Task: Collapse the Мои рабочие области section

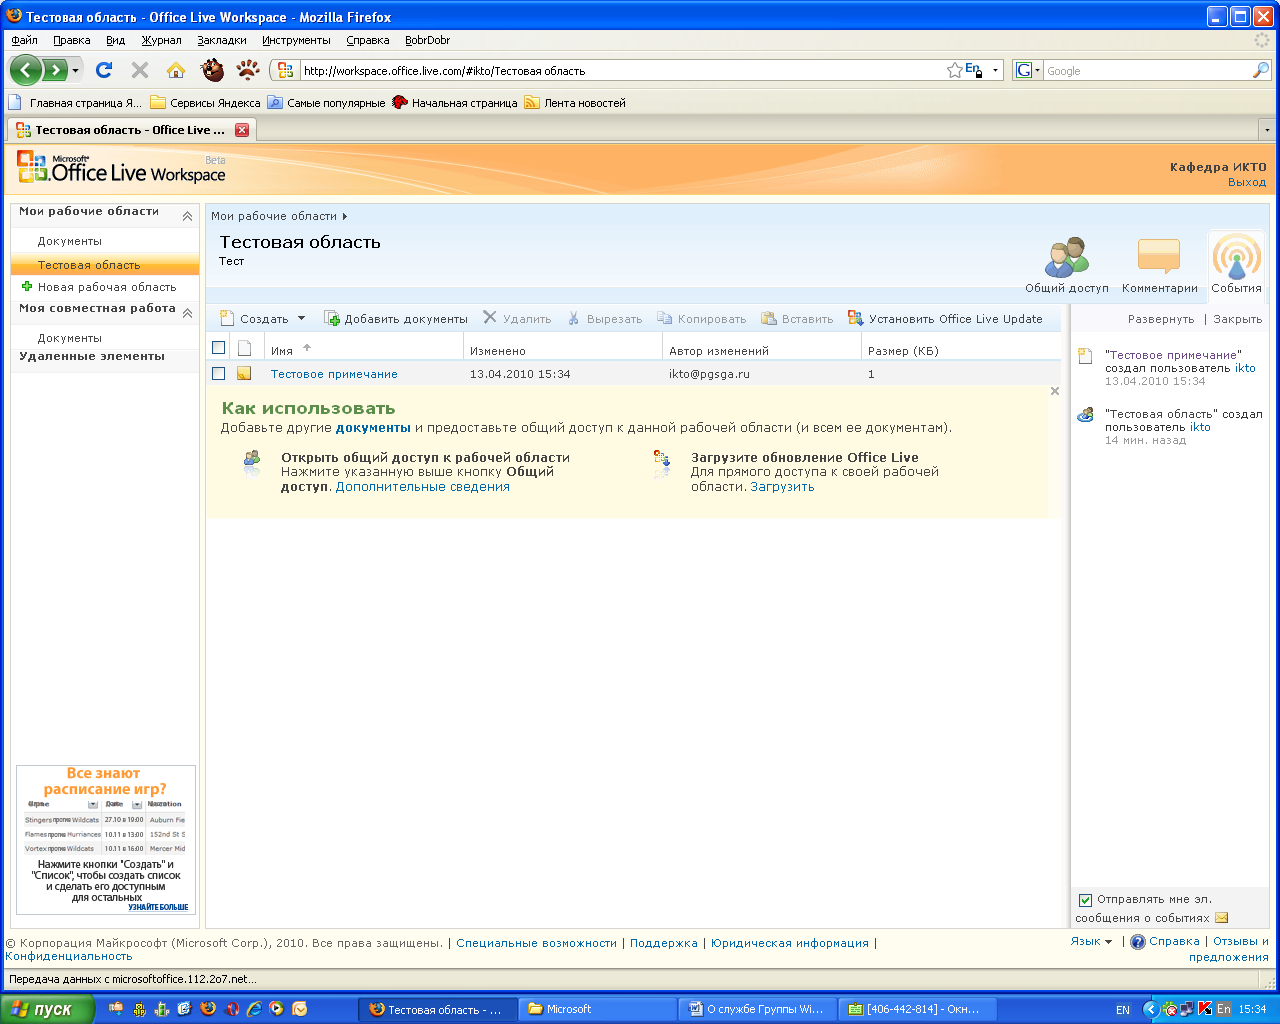Action: pos(187,216)
